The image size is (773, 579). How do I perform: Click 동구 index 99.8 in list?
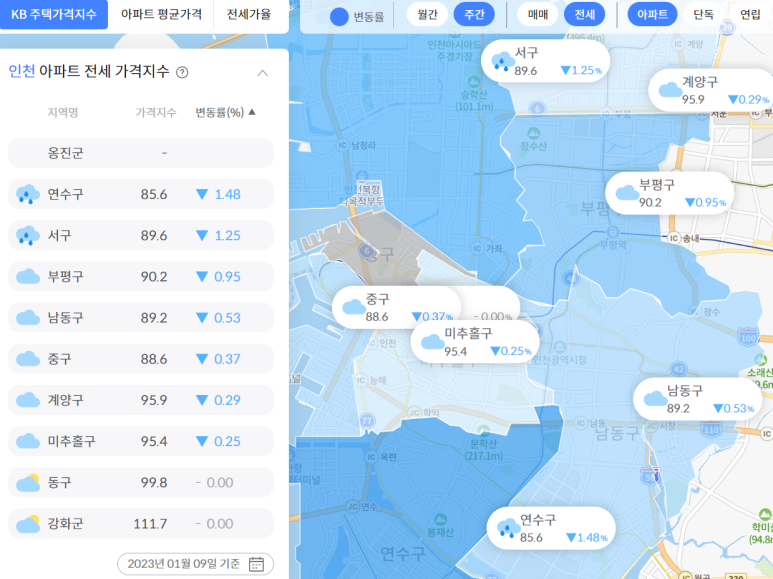pos(154,482)
